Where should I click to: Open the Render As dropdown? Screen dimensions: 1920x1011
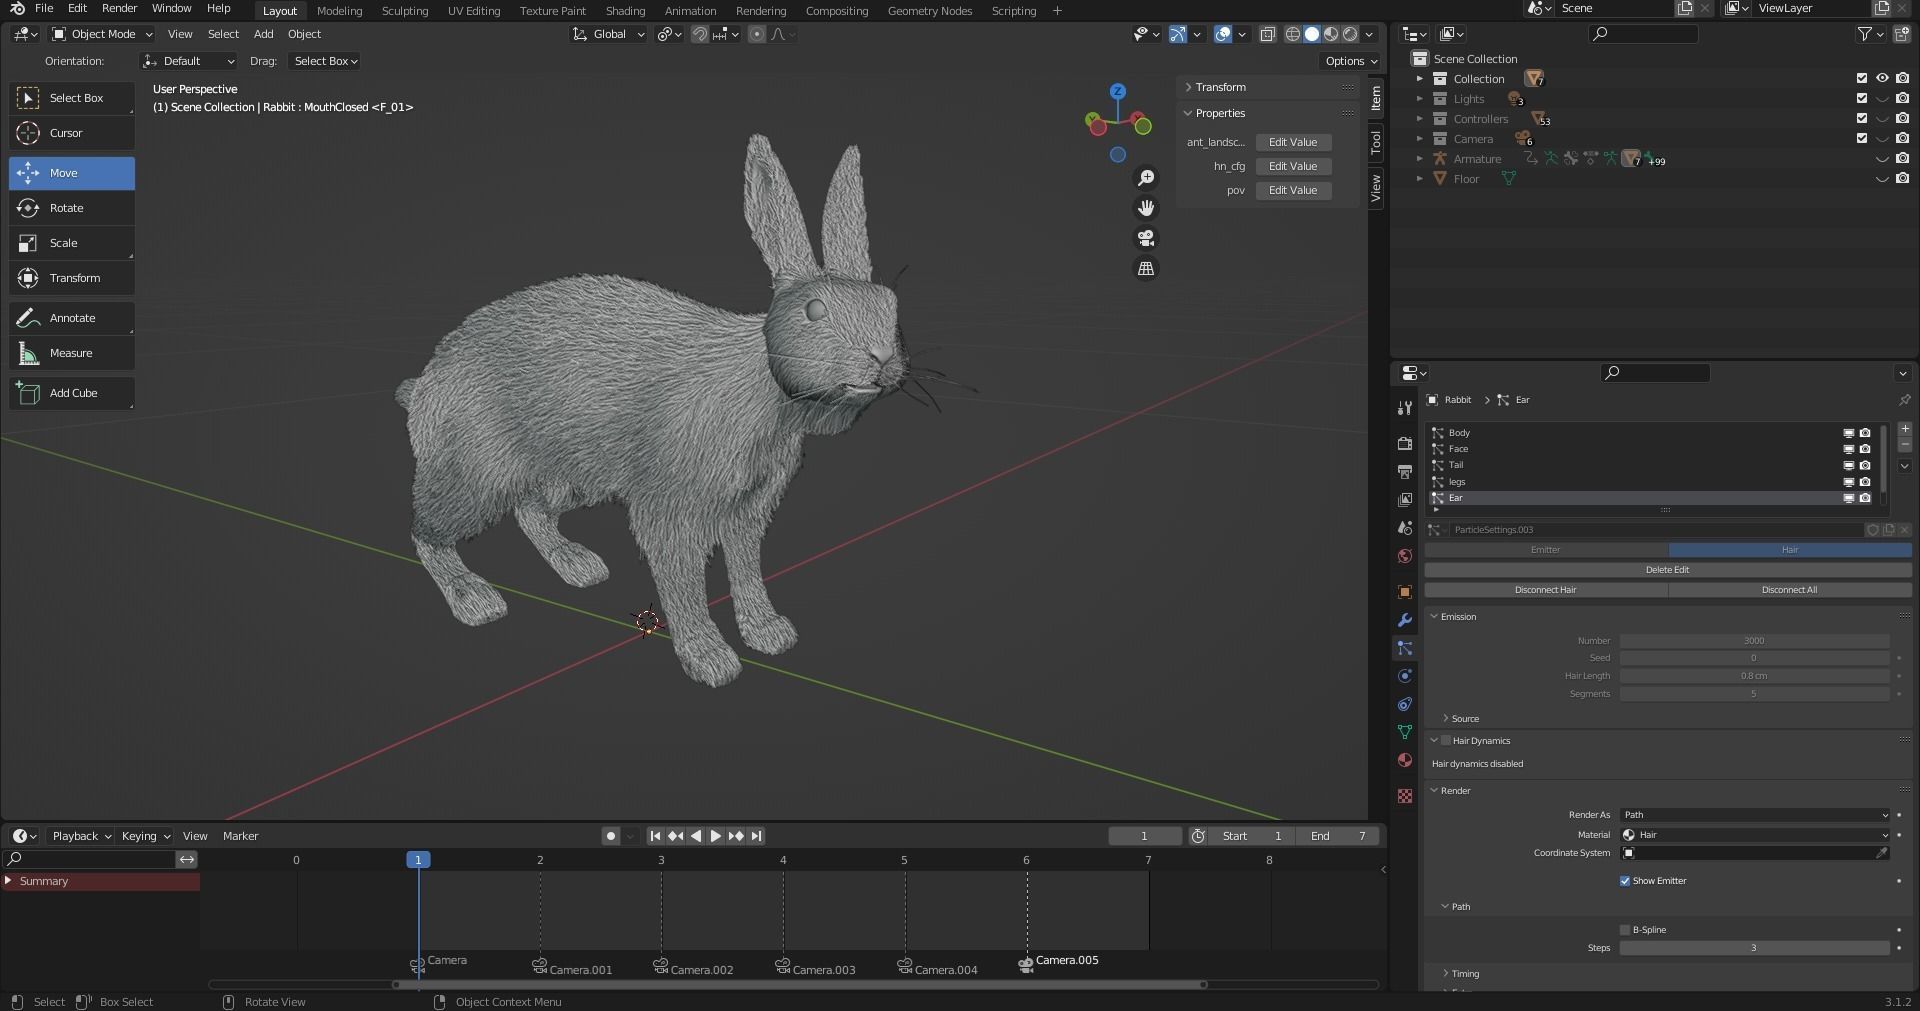pyautogui.click(x=1755, y=815)
